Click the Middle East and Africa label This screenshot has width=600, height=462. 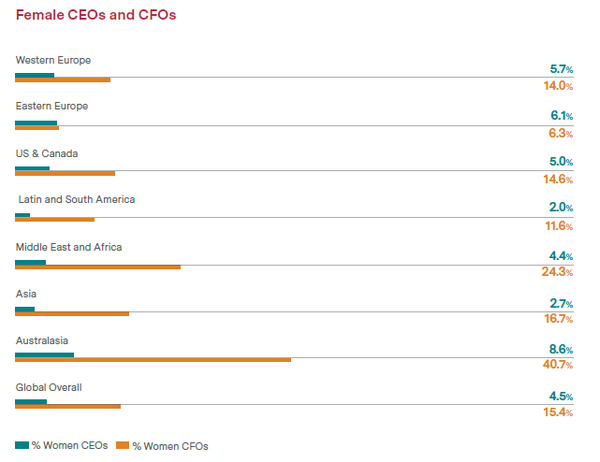coord(69,246)
